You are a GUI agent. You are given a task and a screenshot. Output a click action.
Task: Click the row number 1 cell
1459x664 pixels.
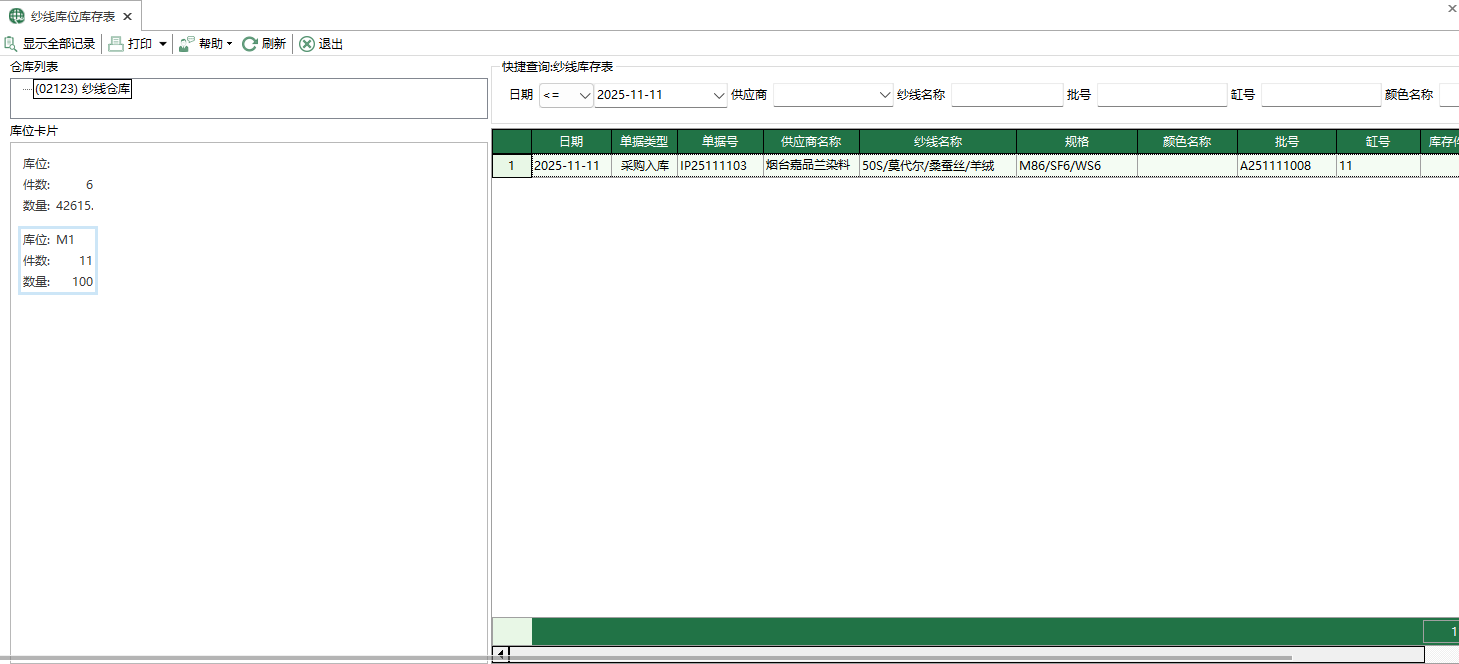click(x=511, y=165)
